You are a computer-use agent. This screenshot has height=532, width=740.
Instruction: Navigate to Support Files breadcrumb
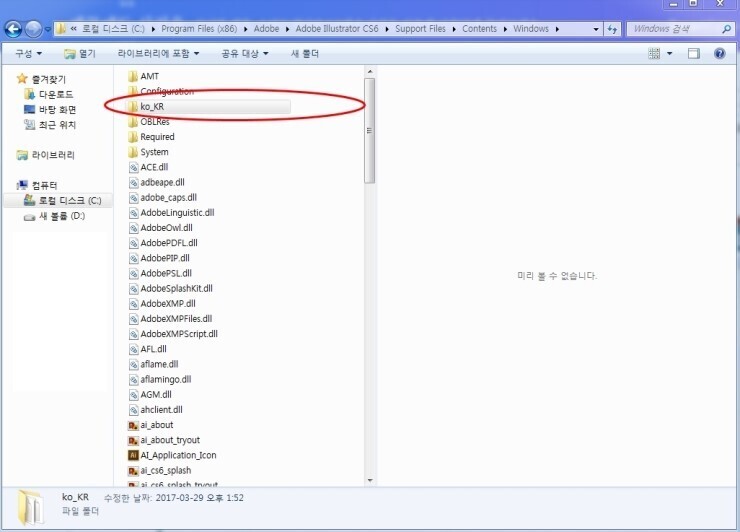pyautogui.click(x=420, y=29)
